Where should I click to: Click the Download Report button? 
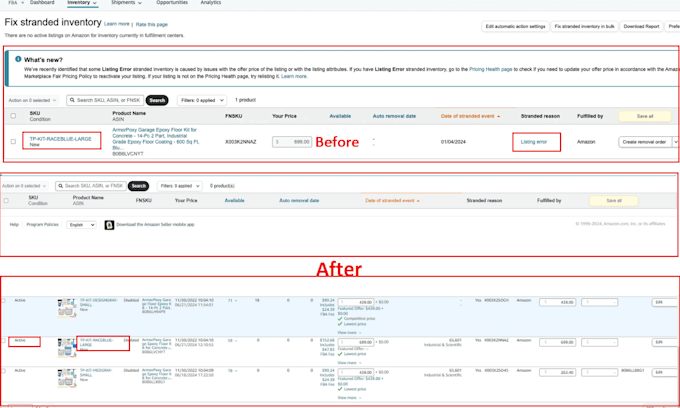[x=641, y=26]
